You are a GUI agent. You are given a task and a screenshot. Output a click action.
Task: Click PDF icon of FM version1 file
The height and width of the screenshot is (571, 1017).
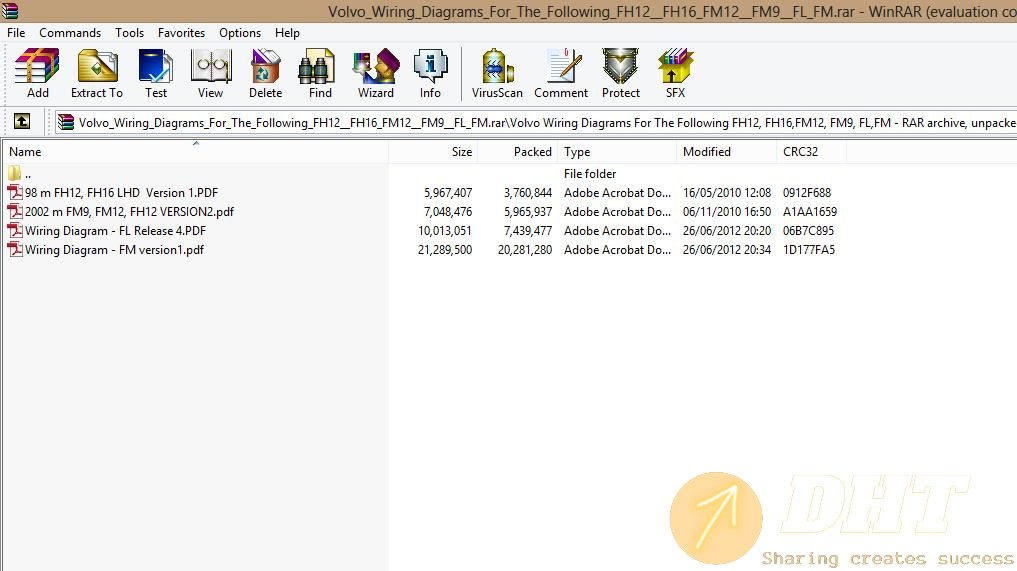pyautogui.click(x=14, y=249)
